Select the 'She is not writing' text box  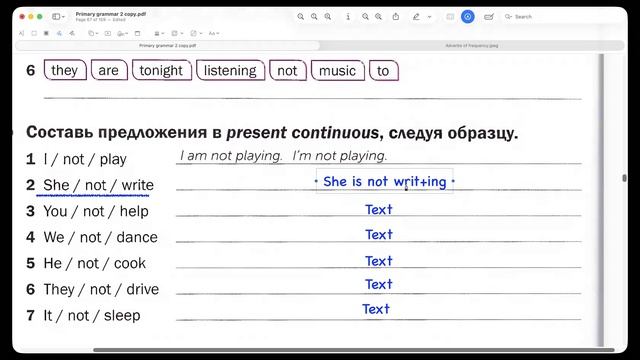tap(384, 181)
